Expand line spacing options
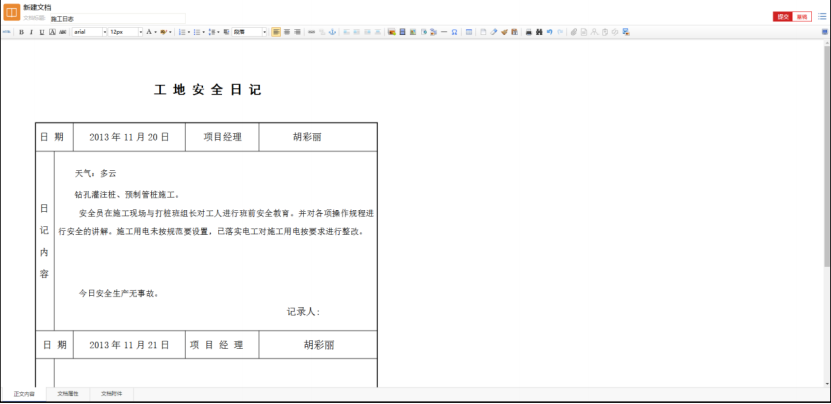831x404 pixels. (218, 32)
